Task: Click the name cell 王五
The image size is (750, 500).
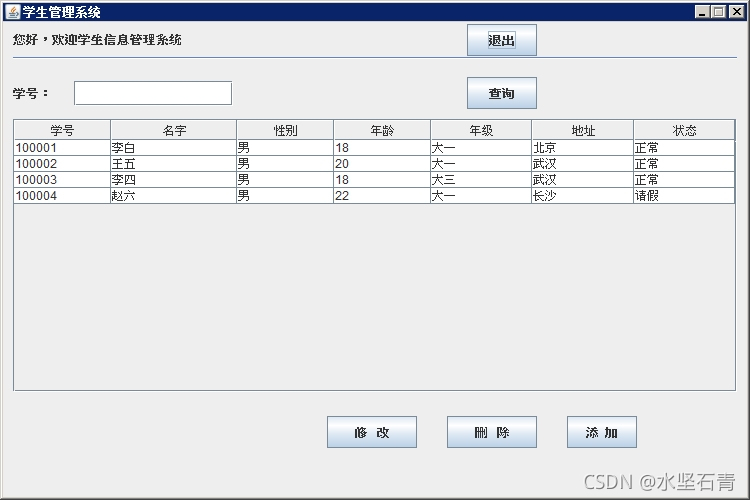Action: [174, 164]
